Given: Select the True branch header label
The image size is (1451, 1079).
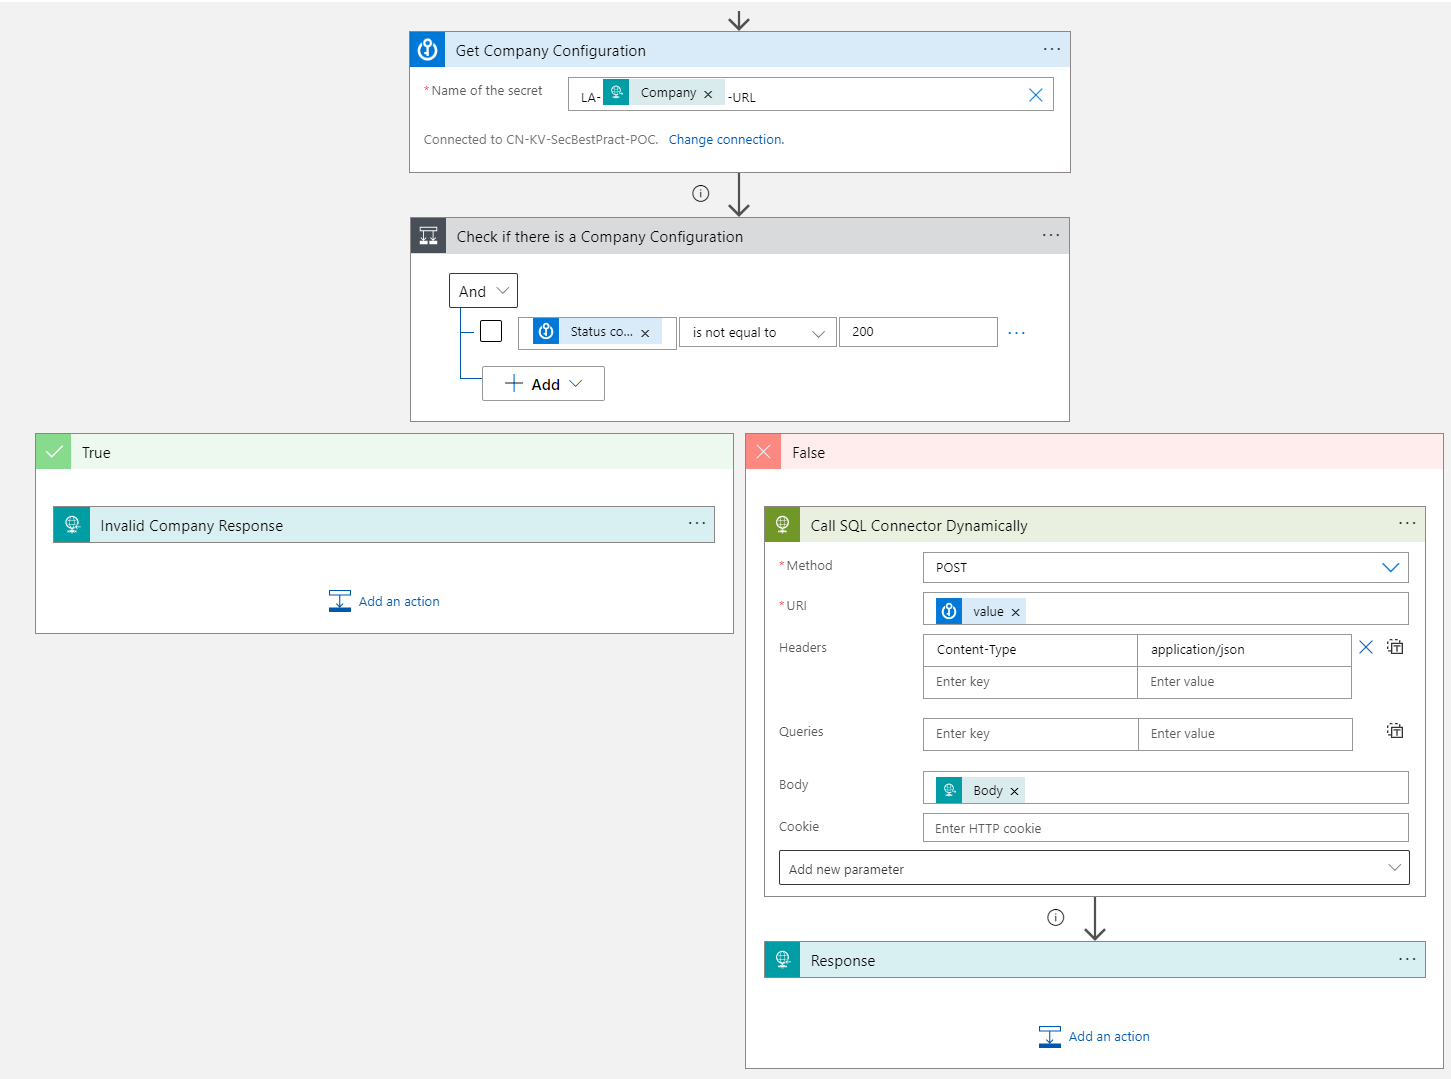Looking at the screenshot, I should click(x=96, y=453).
